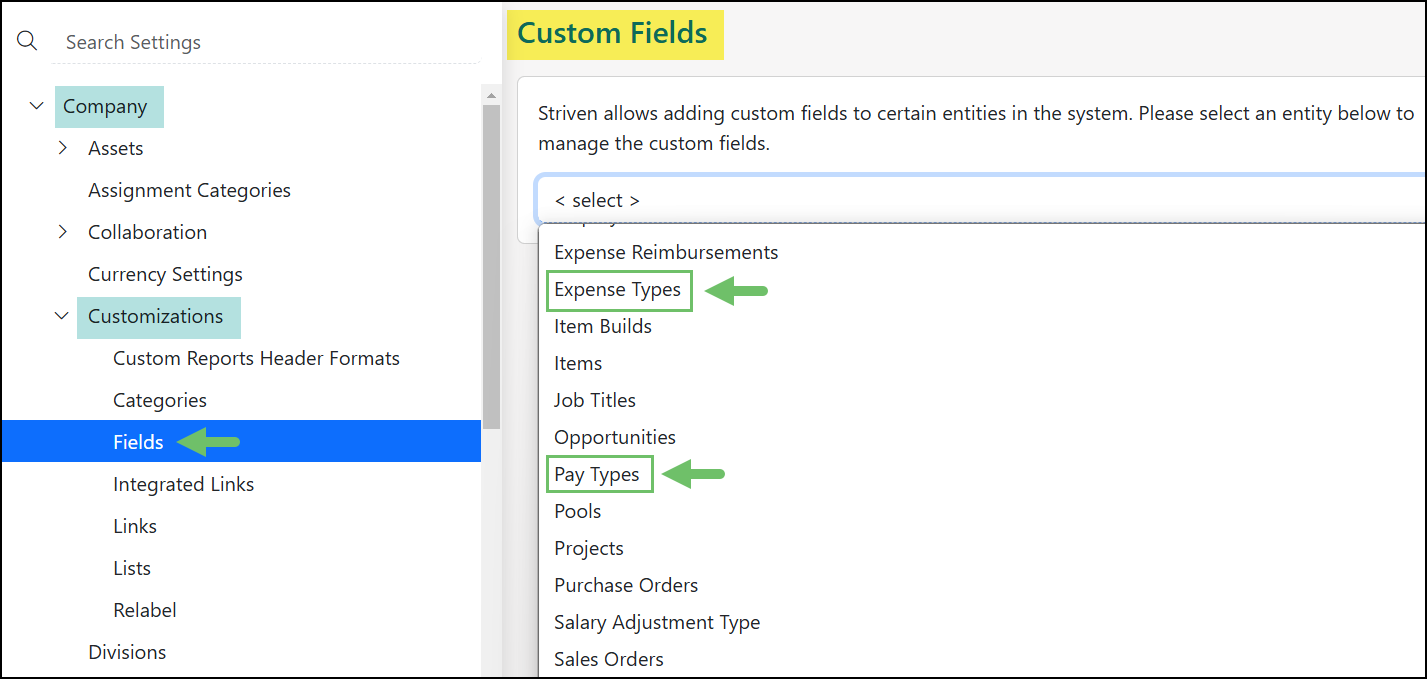This screenshot has width=1427, height=679.
Task: Click the settings tree scrollbar thumb
Action: coord(491,266)
